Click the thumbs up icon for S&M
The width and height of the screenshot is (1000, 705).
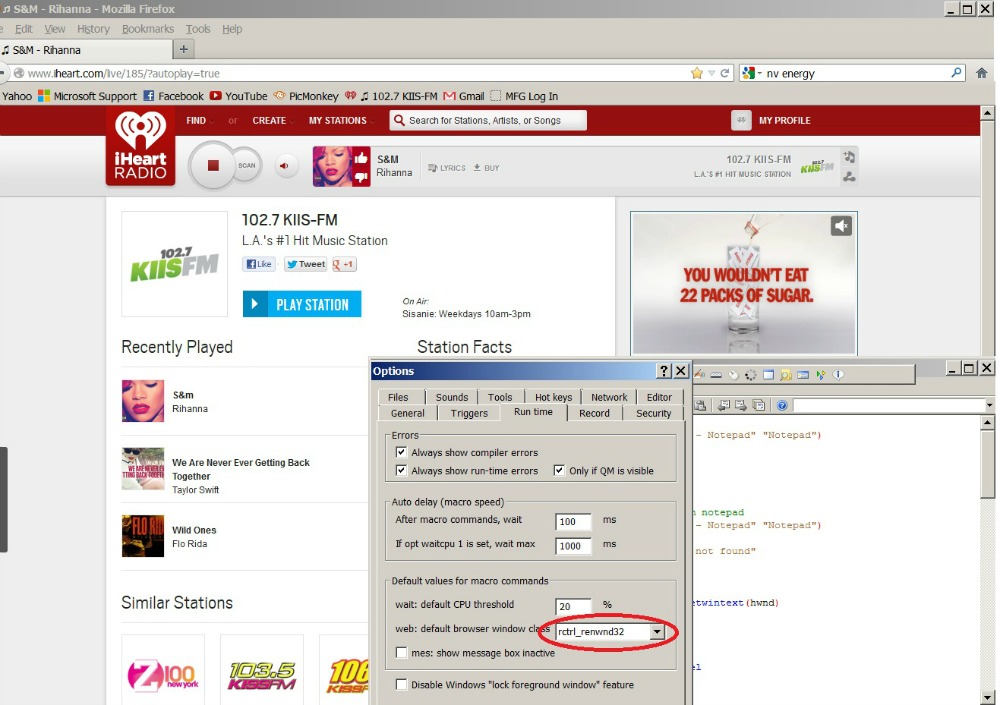click(361, 157)
